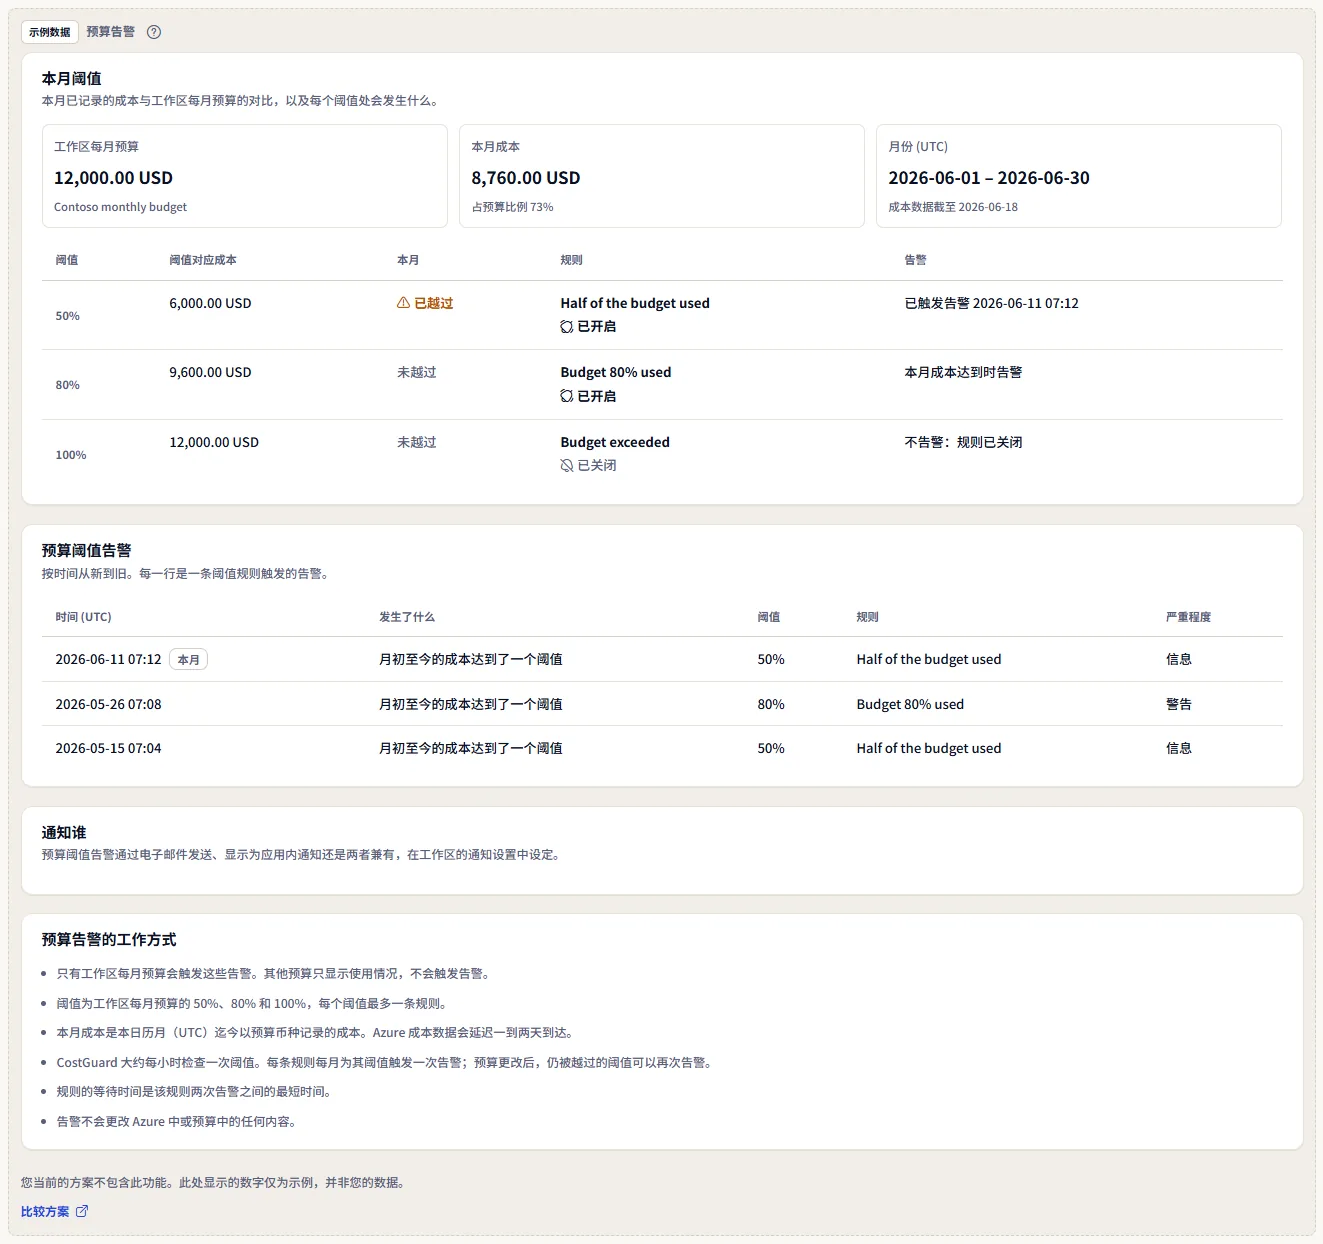This screenshot has width=1323, height=1244.
Task: Click the 6,000.00 USD threshold cost
Action: (x=210, y=303)
